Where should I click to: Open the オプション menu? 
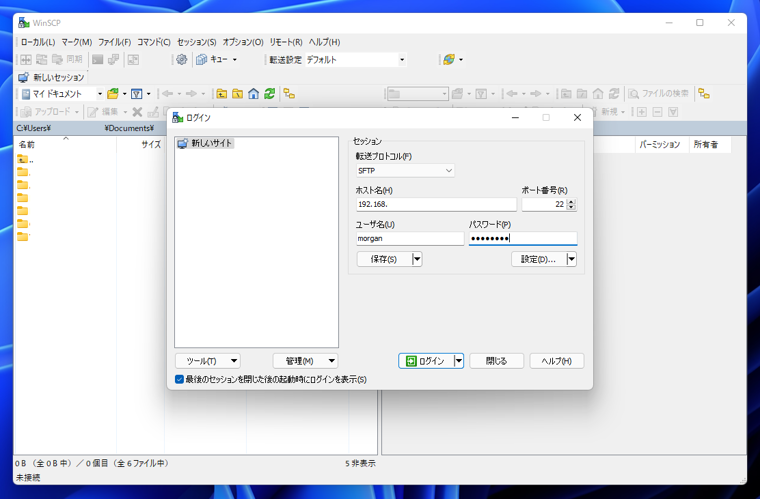point(243,42)
